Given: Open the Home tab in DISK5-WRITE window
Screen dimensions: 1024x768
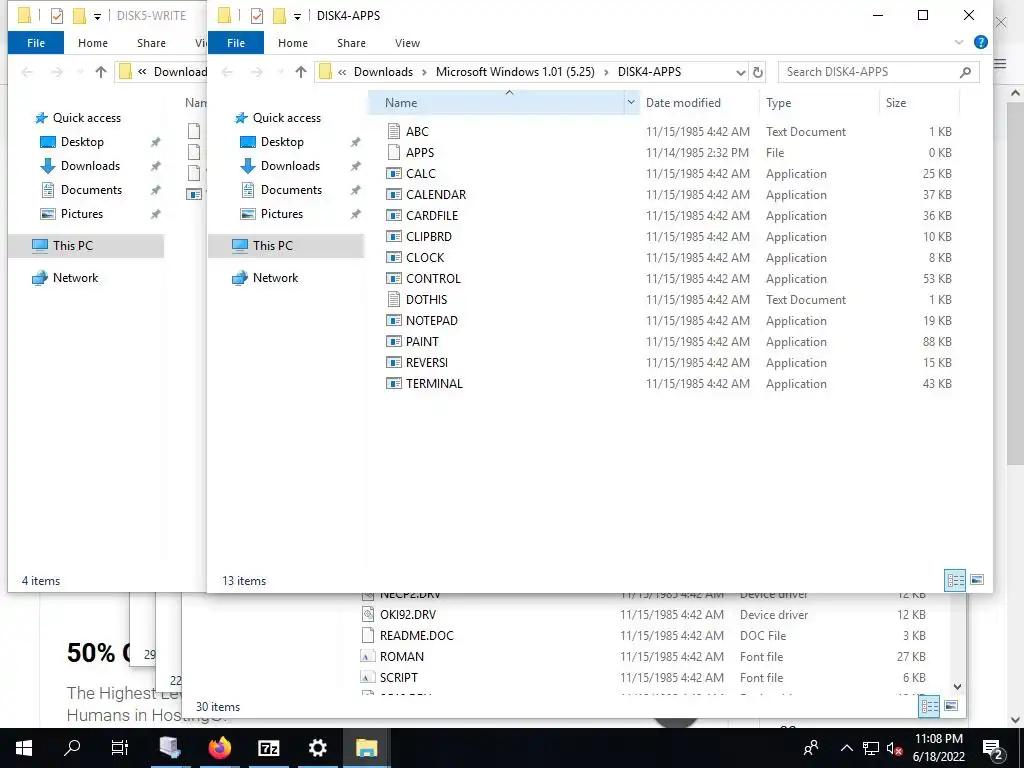Looking at the screenshot, I should [93, 43].
